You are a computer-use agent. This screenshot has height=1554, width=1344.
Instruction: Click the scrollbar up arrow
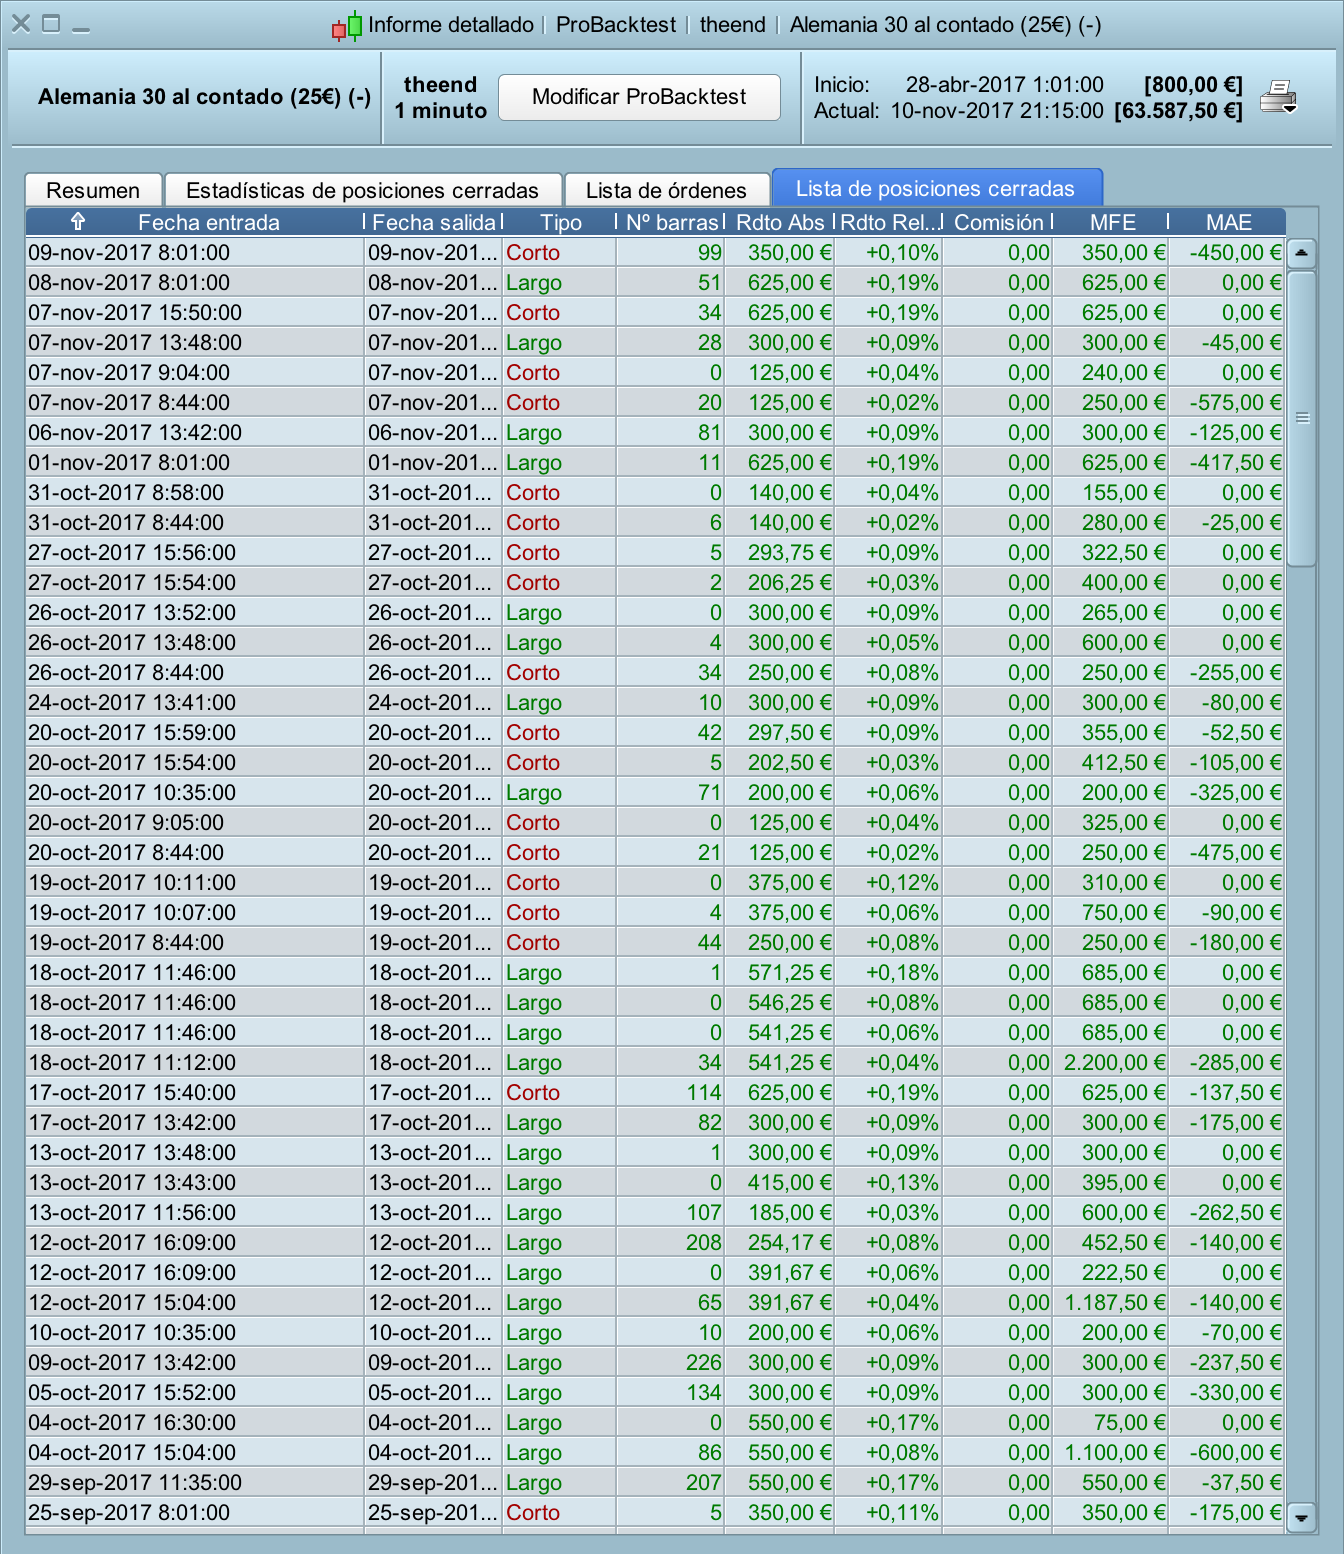1301,253
